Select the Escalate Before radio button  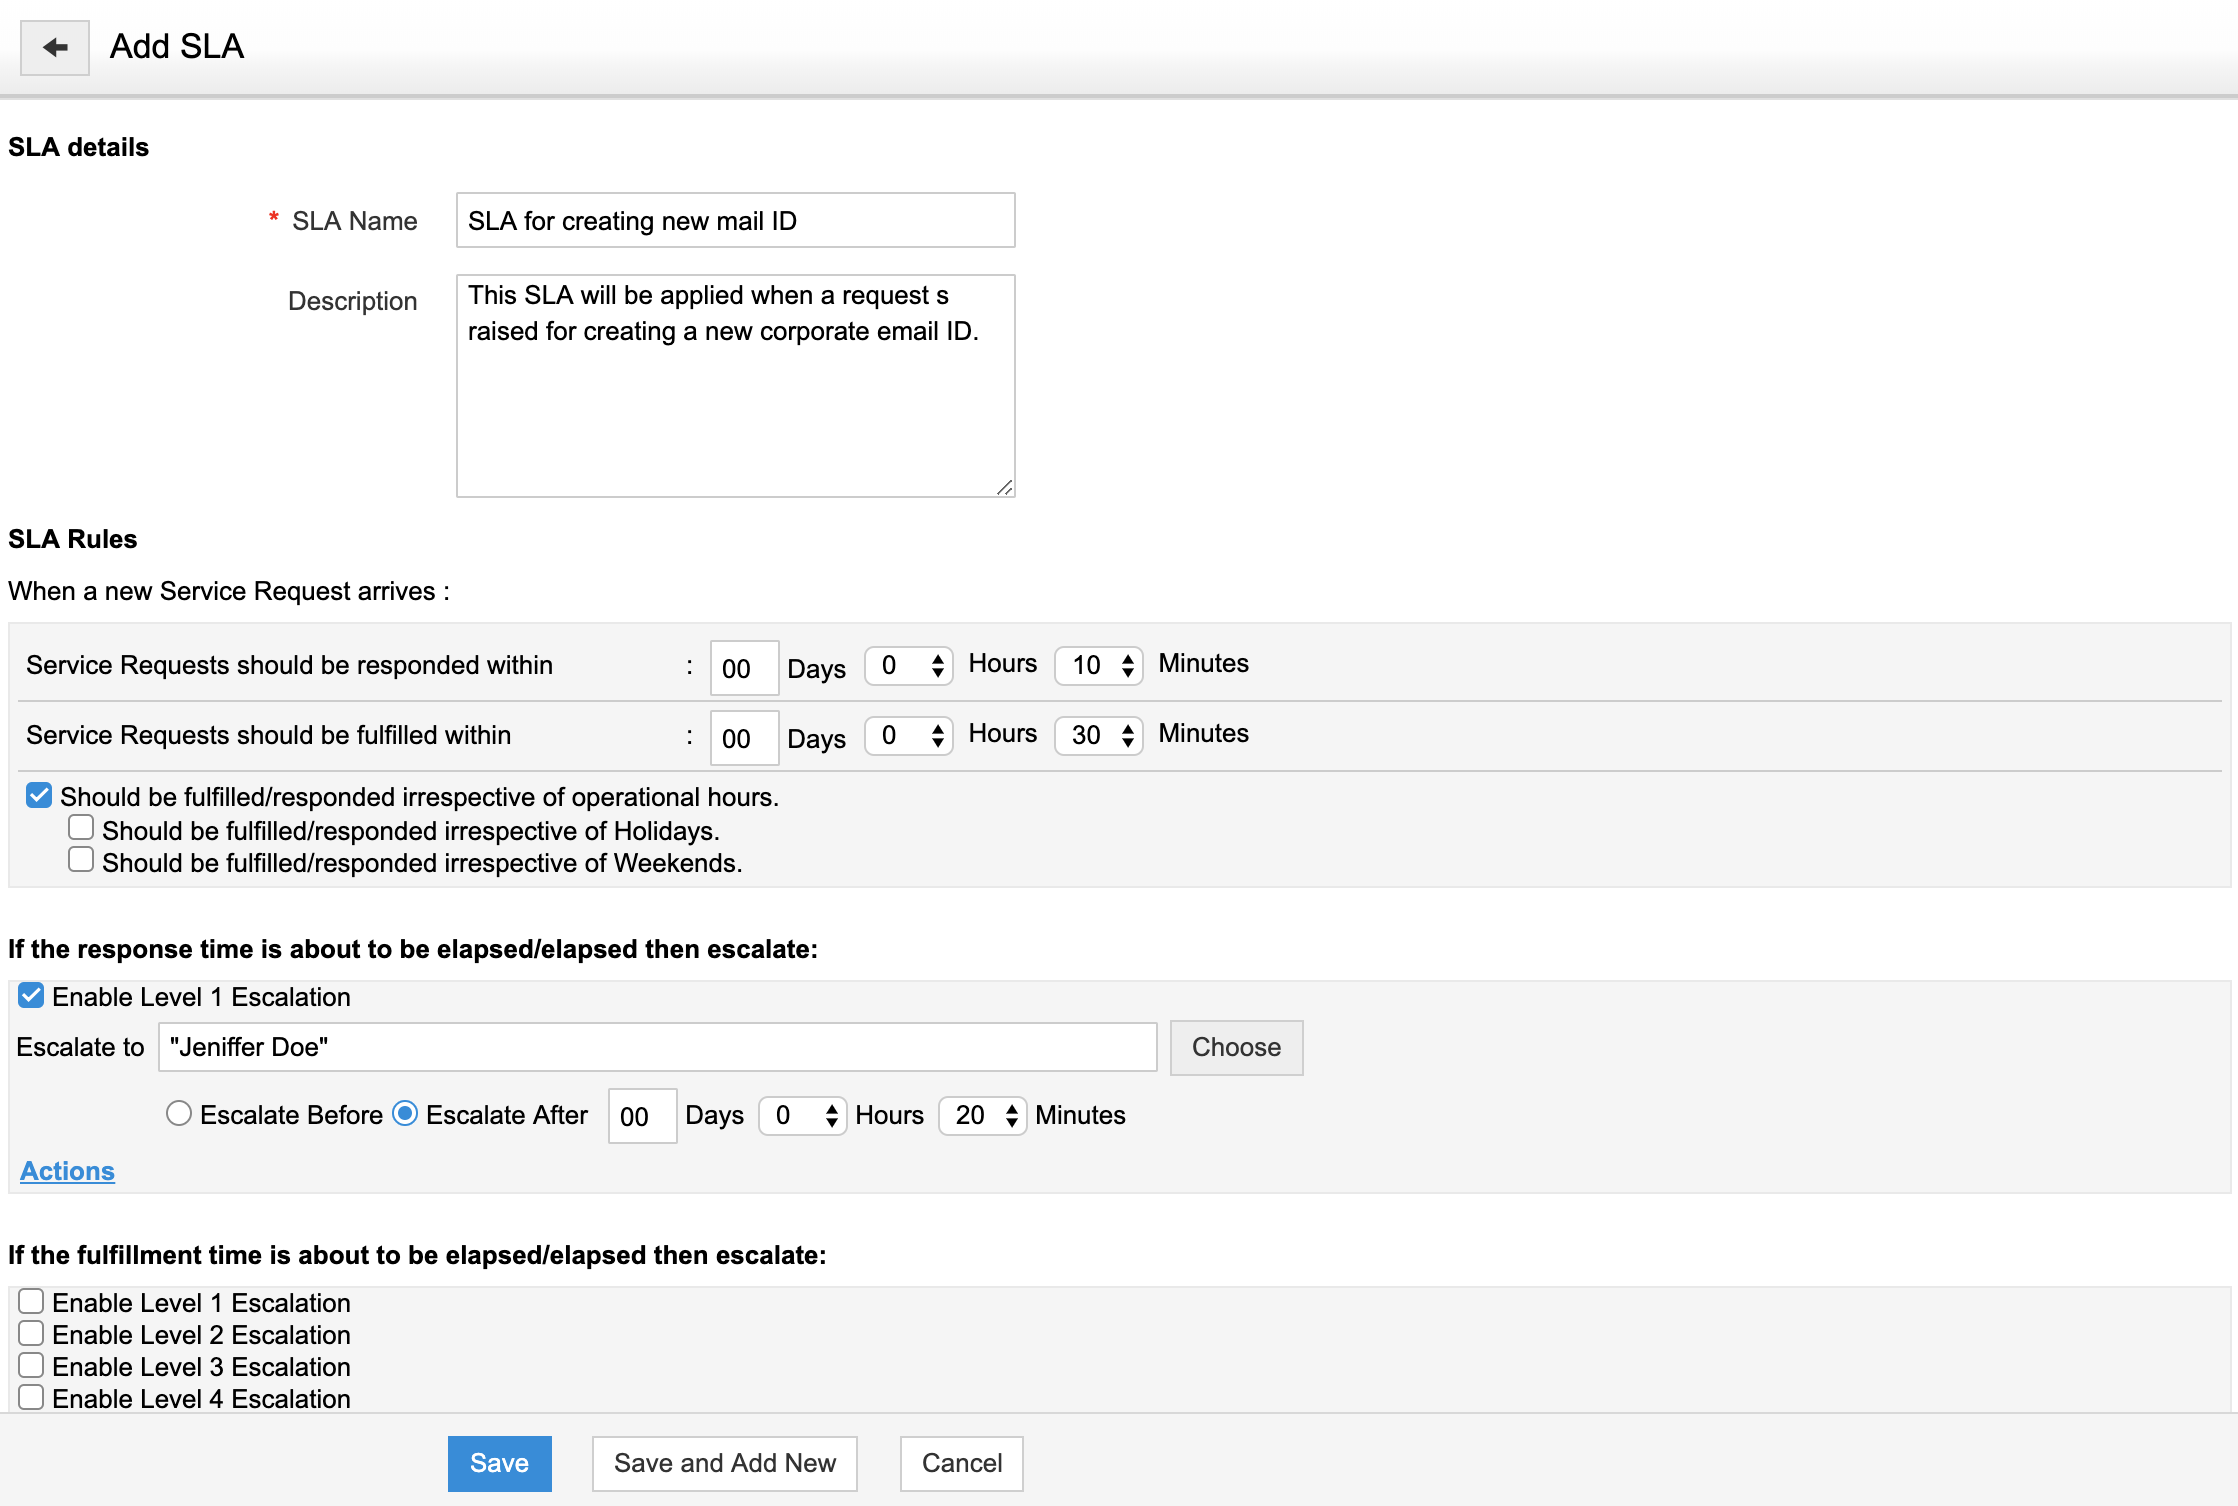tap(179, 1114)
